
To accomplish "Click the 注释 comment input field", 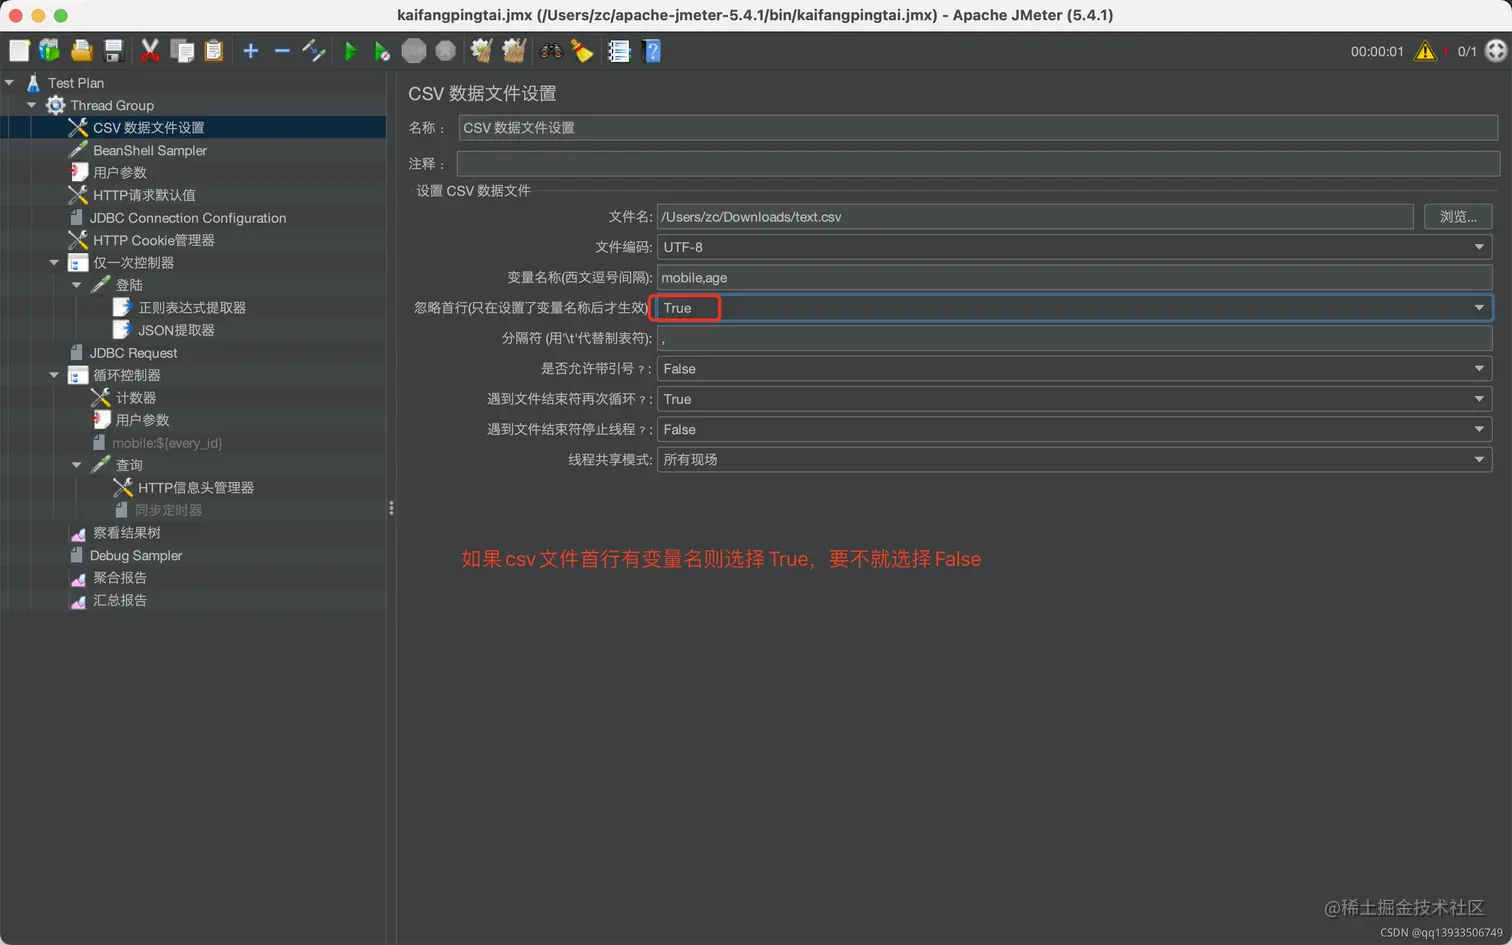I will (978, 163).
